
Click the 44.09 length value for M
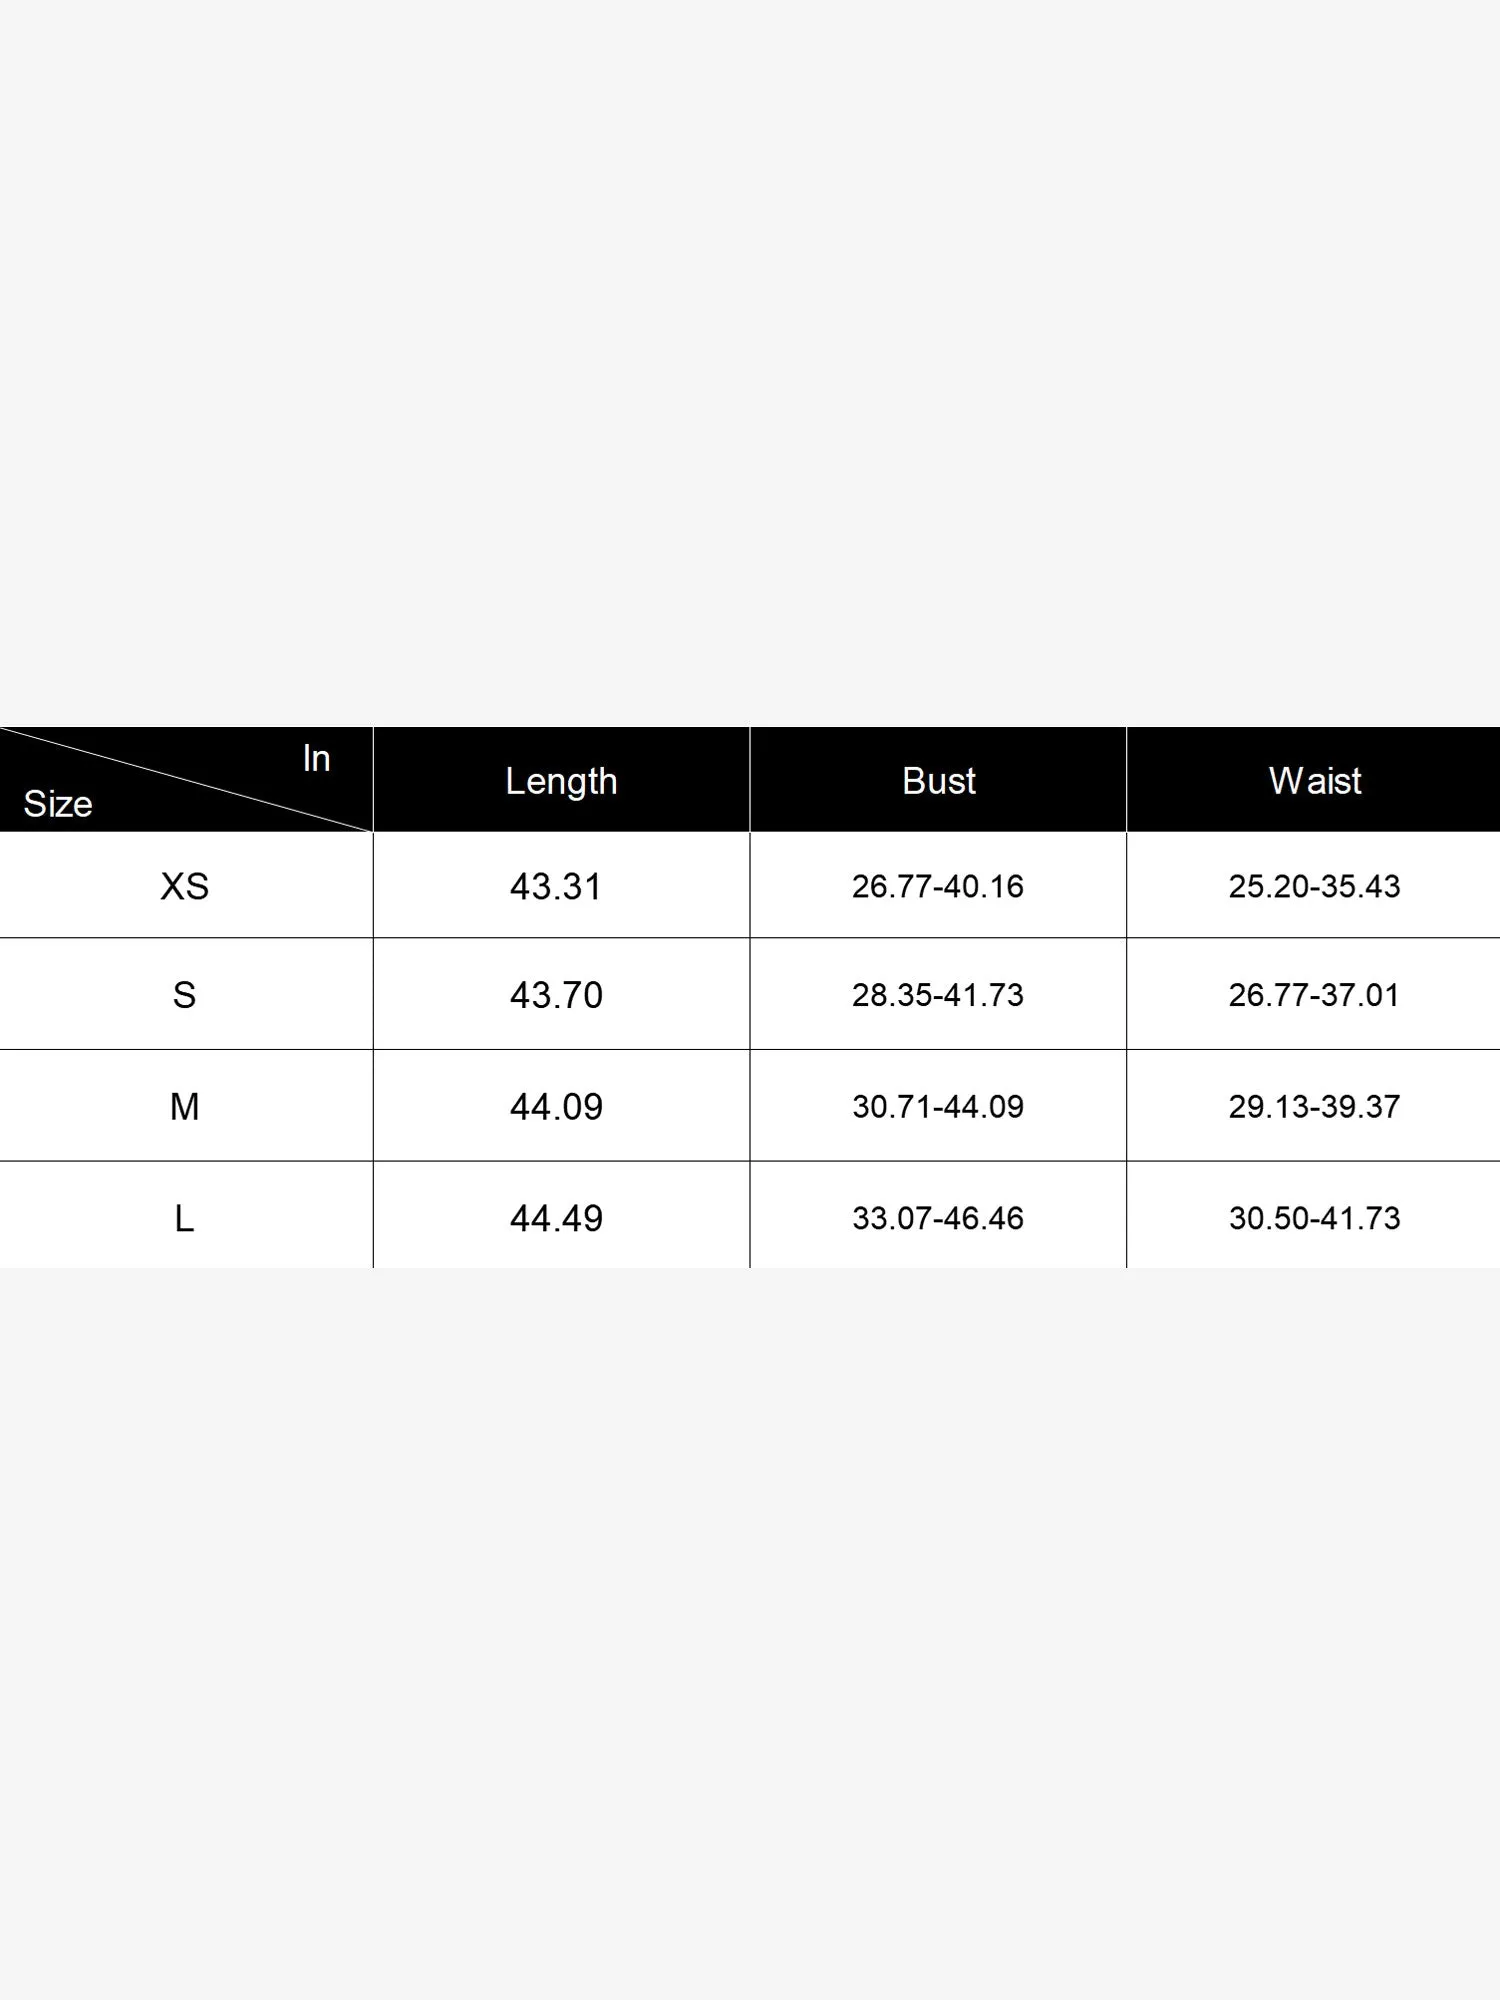click(556, 1107)
